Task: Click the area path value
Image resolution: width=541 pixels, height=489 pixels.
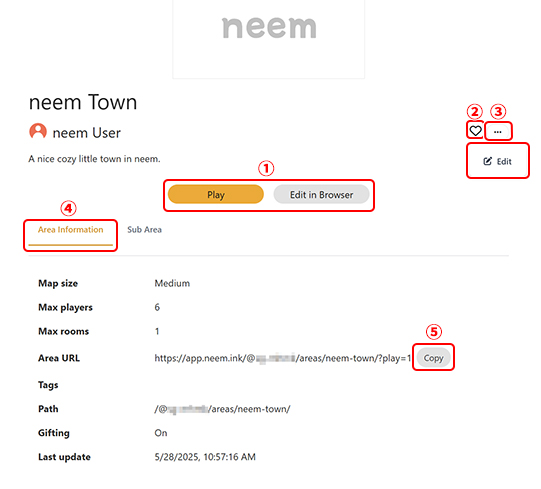Action: click(223, 409)
